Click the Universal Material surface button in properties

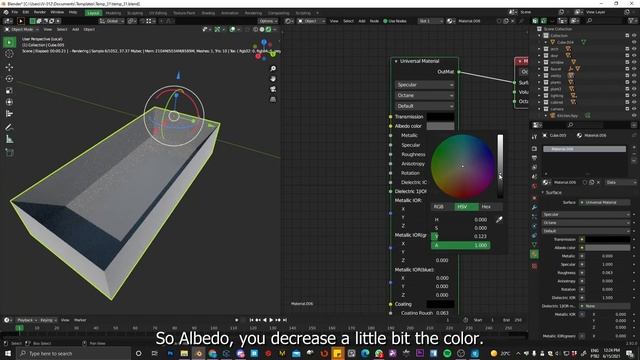(604, 202)
